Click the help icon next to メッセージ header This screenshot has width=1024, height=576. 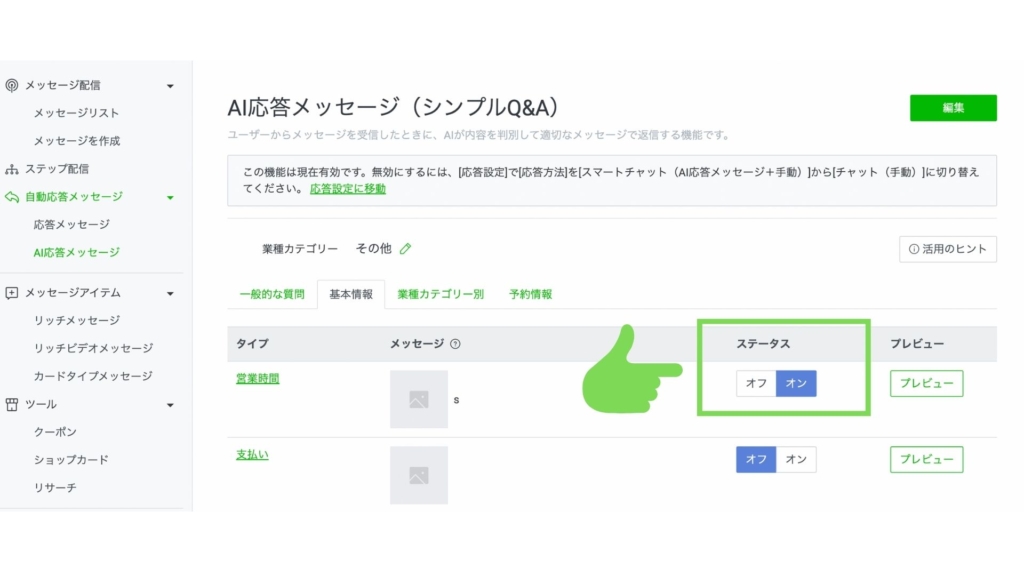[x=455, y=344]
